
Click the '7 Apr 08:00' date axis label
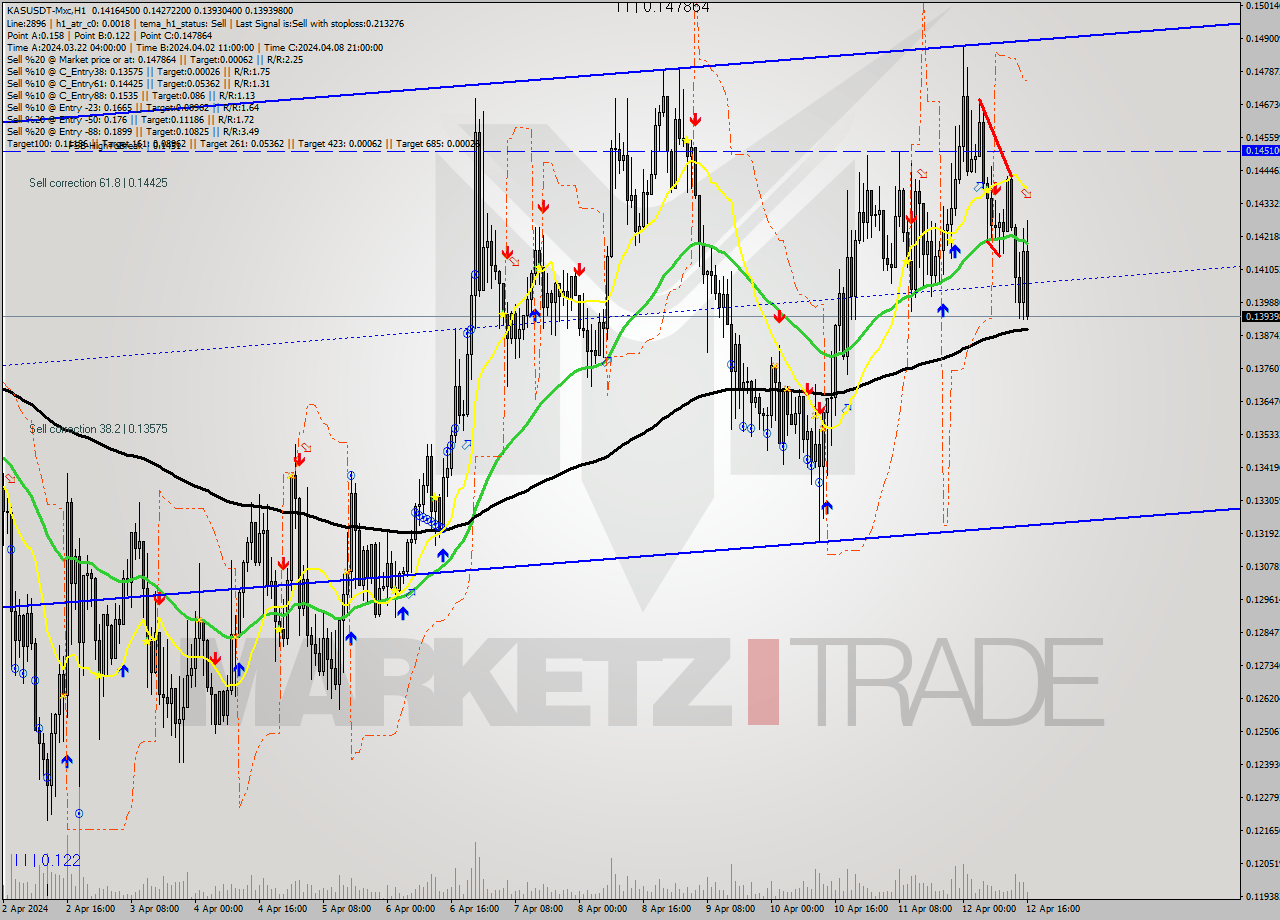click(x=537, y=909)
